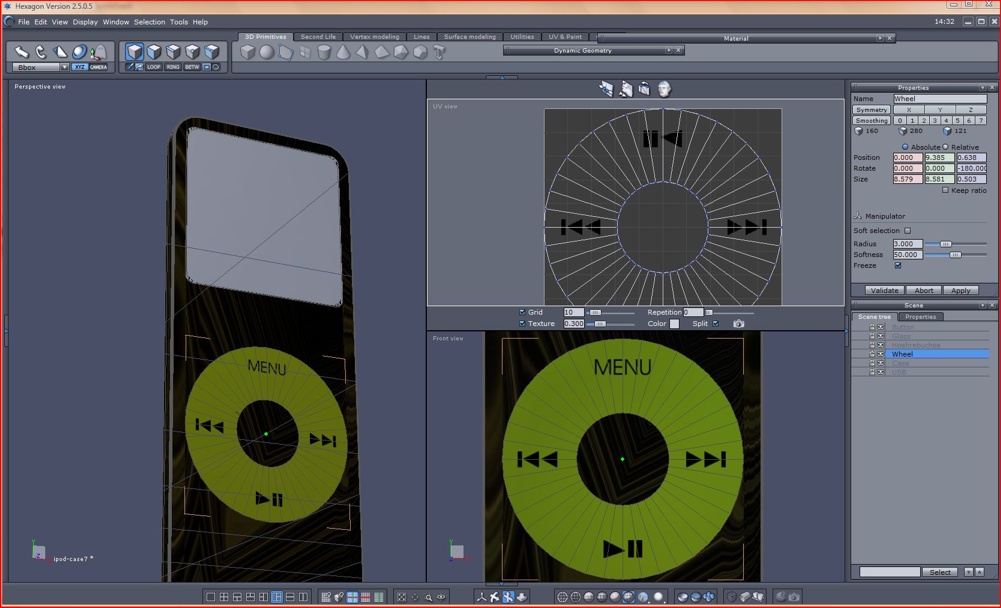Image resolution: width=1001 pixels, height=608 pixels.
Task: Click the Select button in Scene panel
Action: (x=940, y=572)
